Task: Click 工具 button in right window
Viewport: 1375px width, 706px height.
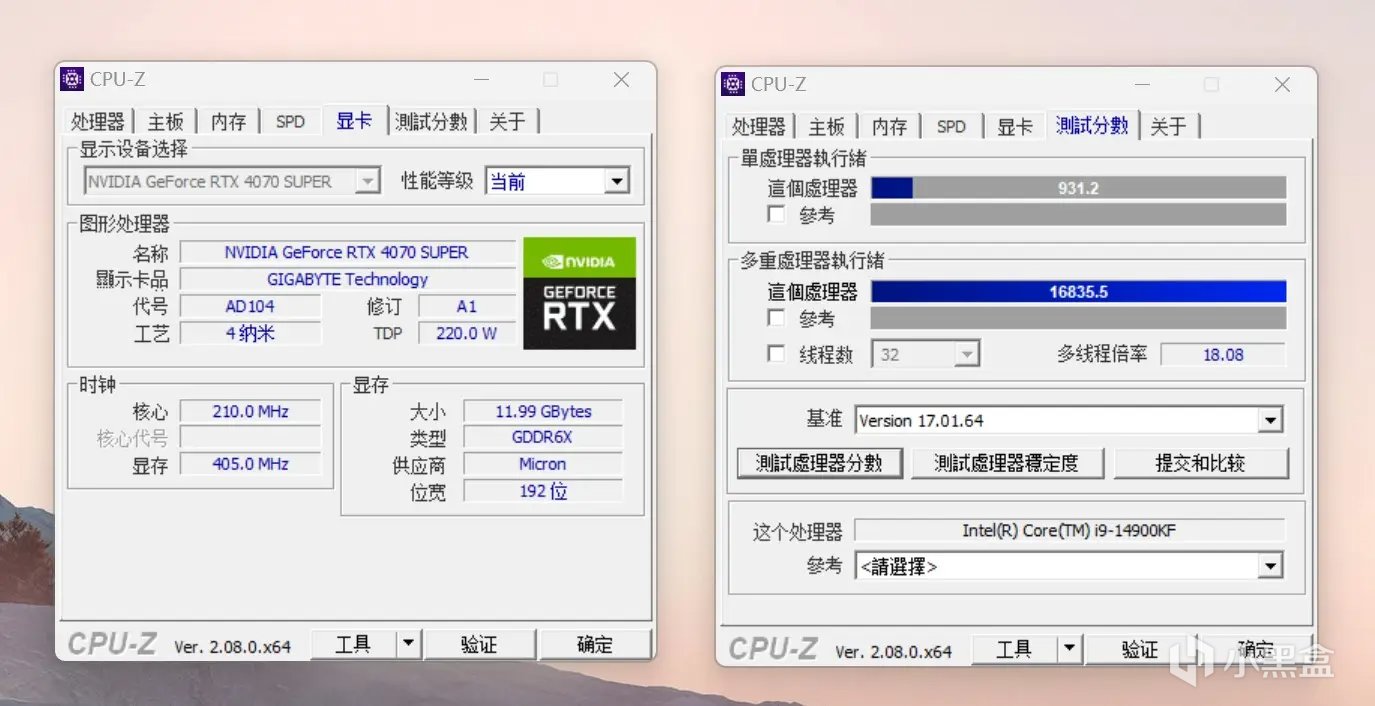Action: 1014,650
